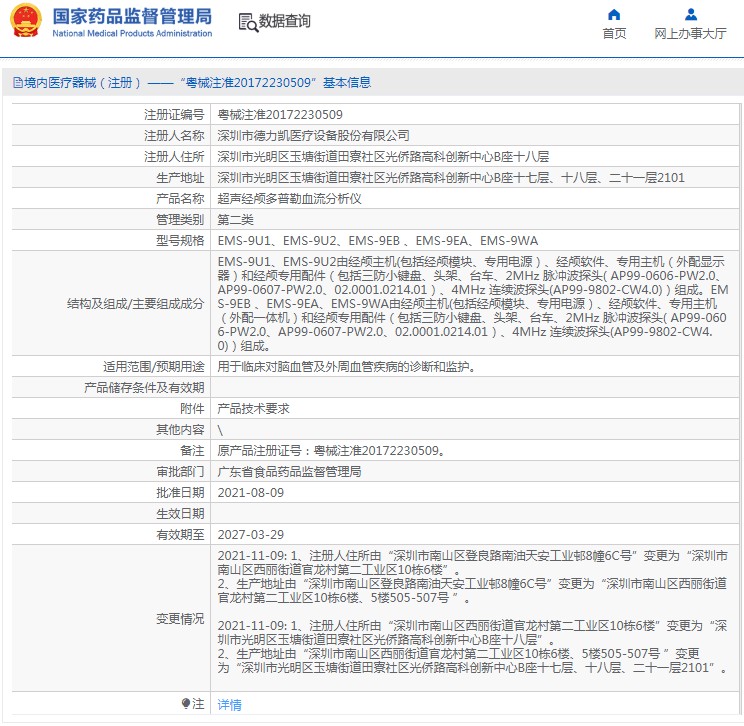744x726 pixels.
Task: Click 产品储存条件及有效期 row label
Action: coord(144,388)
